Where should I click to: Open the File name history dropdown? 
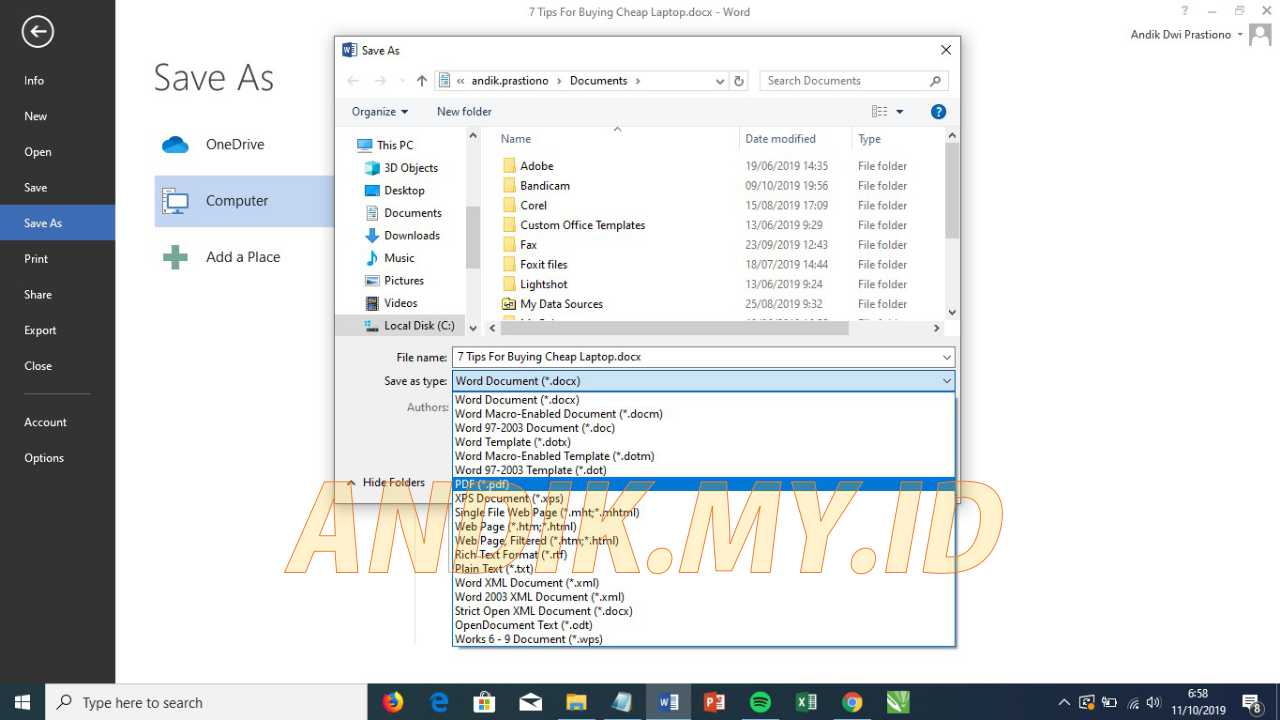tap(946, 357)
